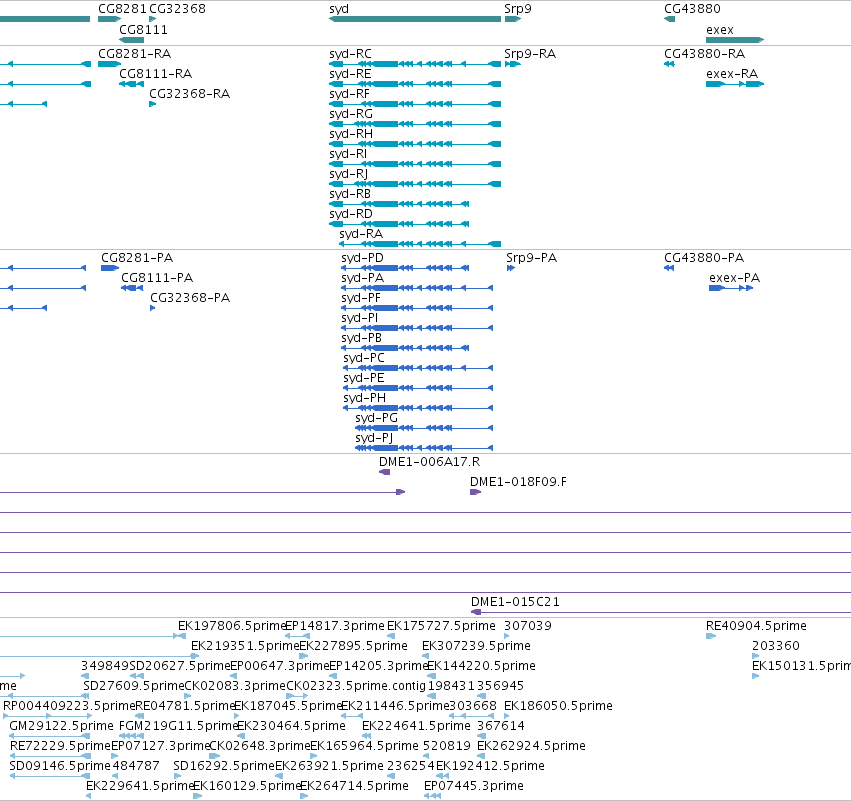Click the CG43880-RA transcript label
Image resolution: width=851 pixels, height=801 pixels.
704,54
